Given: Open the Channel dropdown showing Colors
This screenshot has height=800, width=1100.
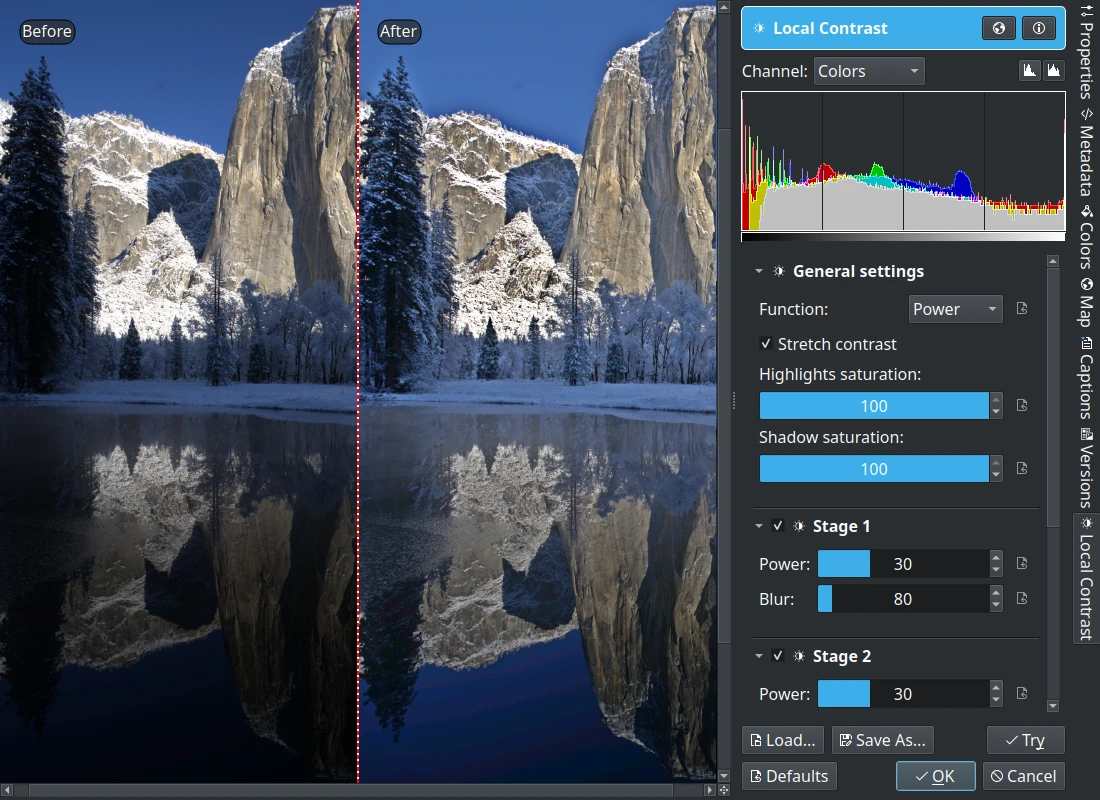Looking at the screenshot, I should point(868,71).
